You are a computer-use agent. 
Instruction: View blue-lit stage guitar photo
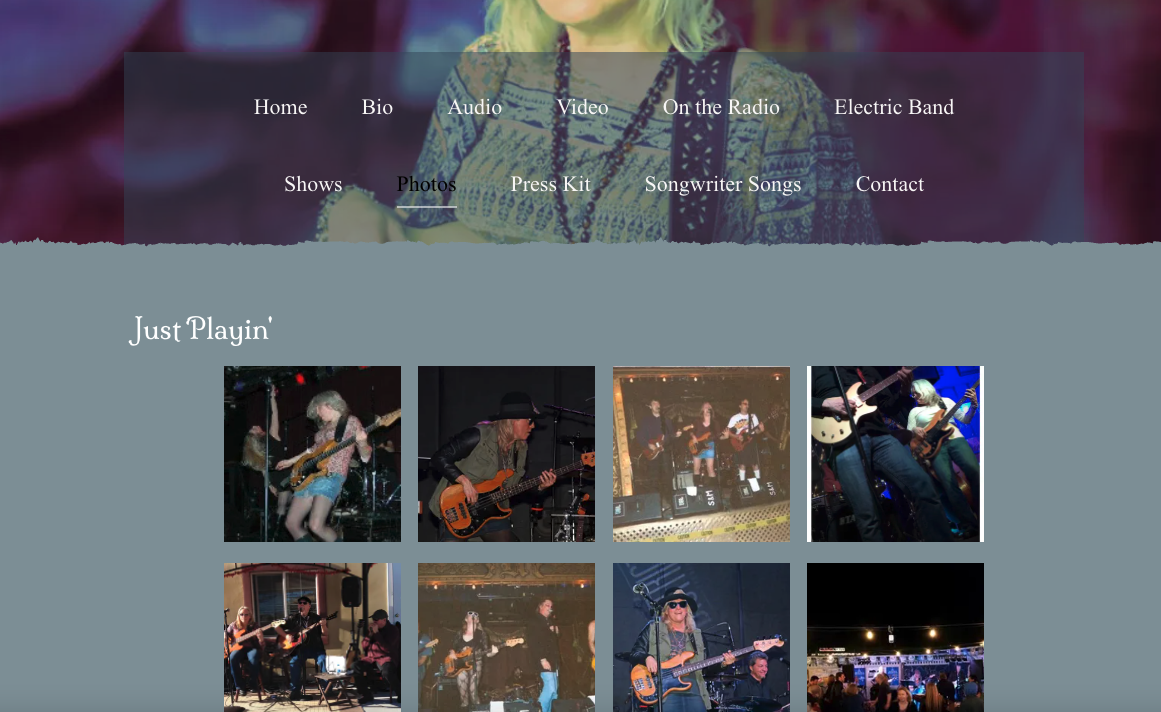[x=895, y=454]
